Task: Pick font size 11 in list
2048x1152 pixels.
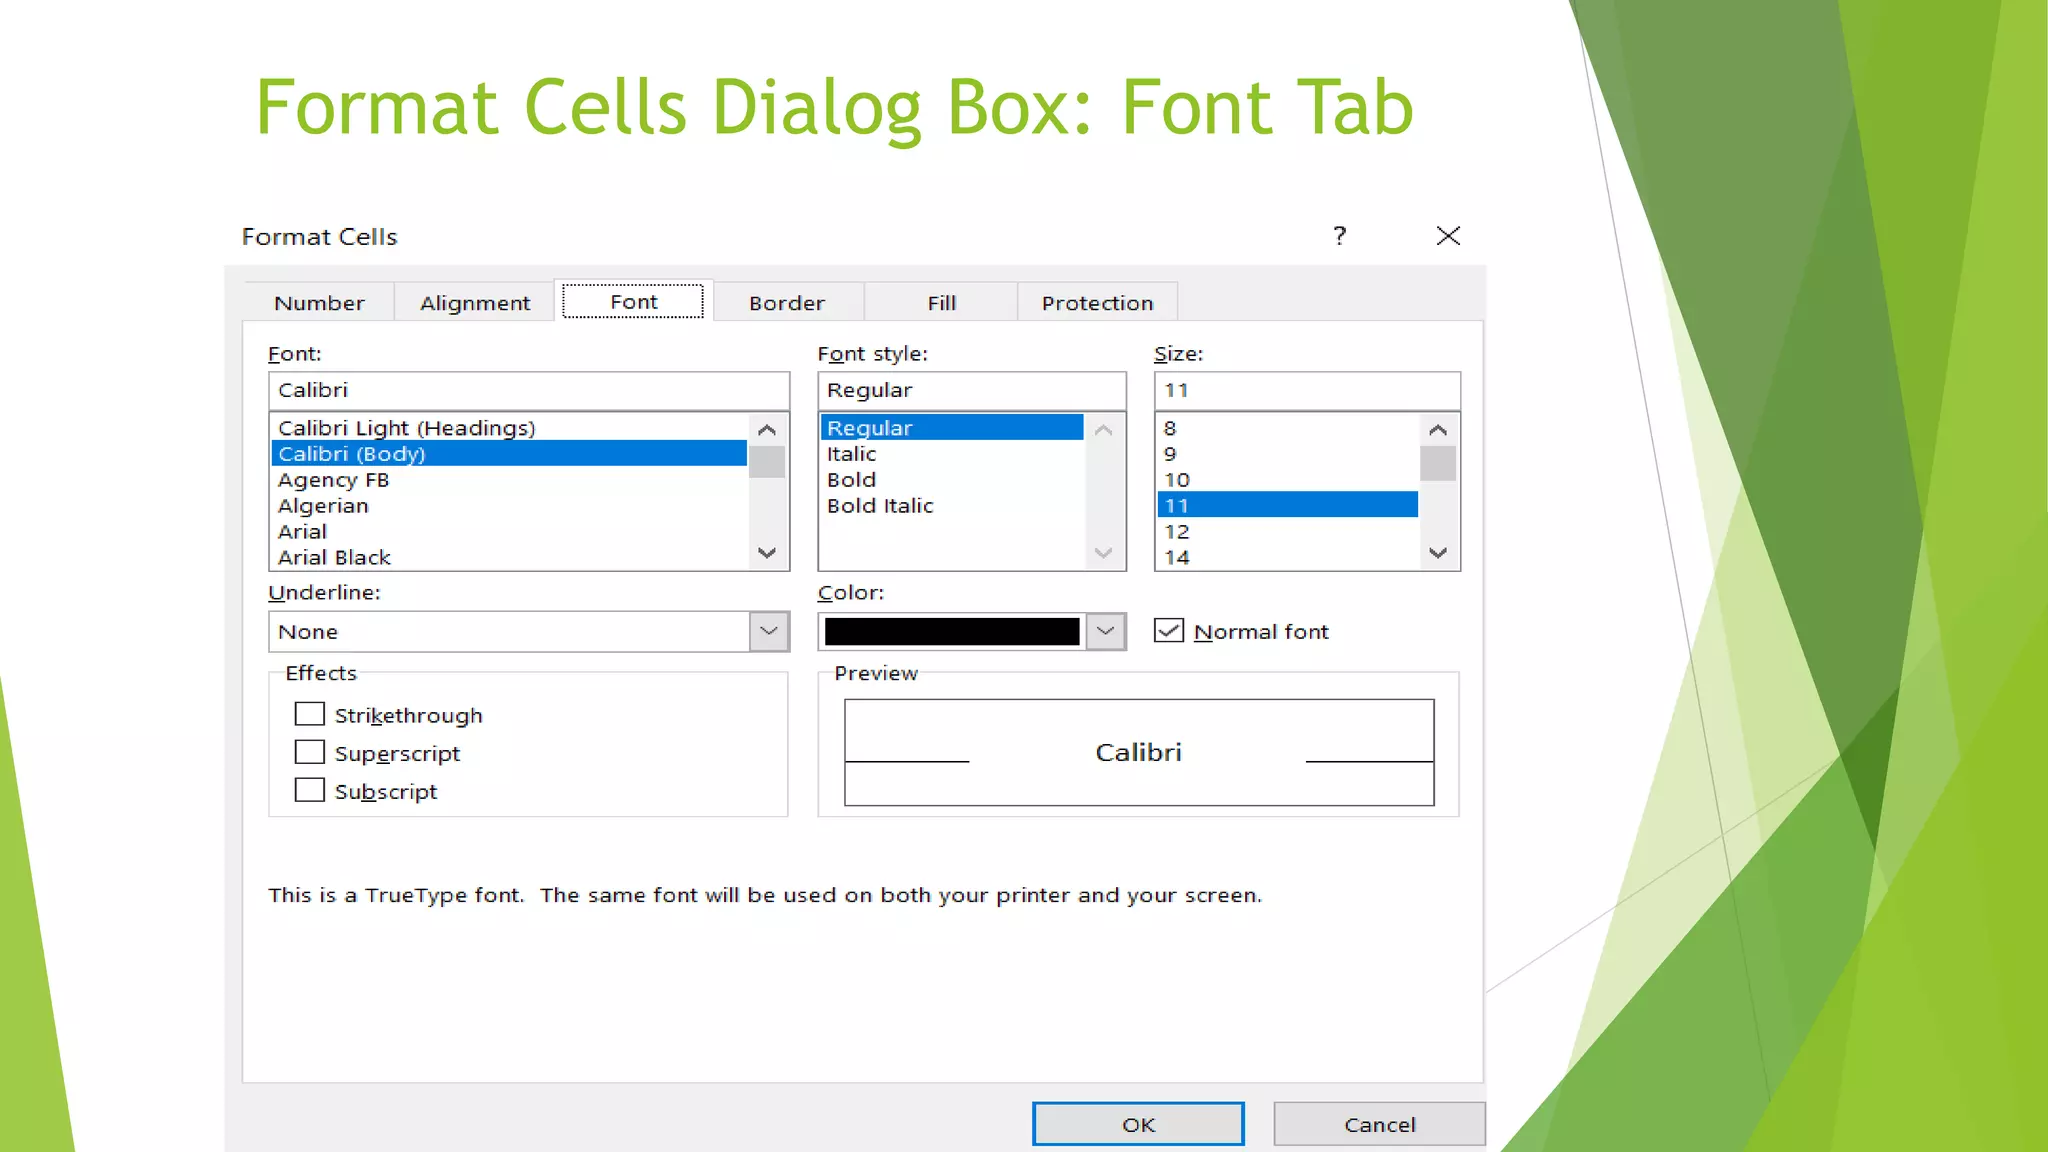Action: coord(1288,505)
